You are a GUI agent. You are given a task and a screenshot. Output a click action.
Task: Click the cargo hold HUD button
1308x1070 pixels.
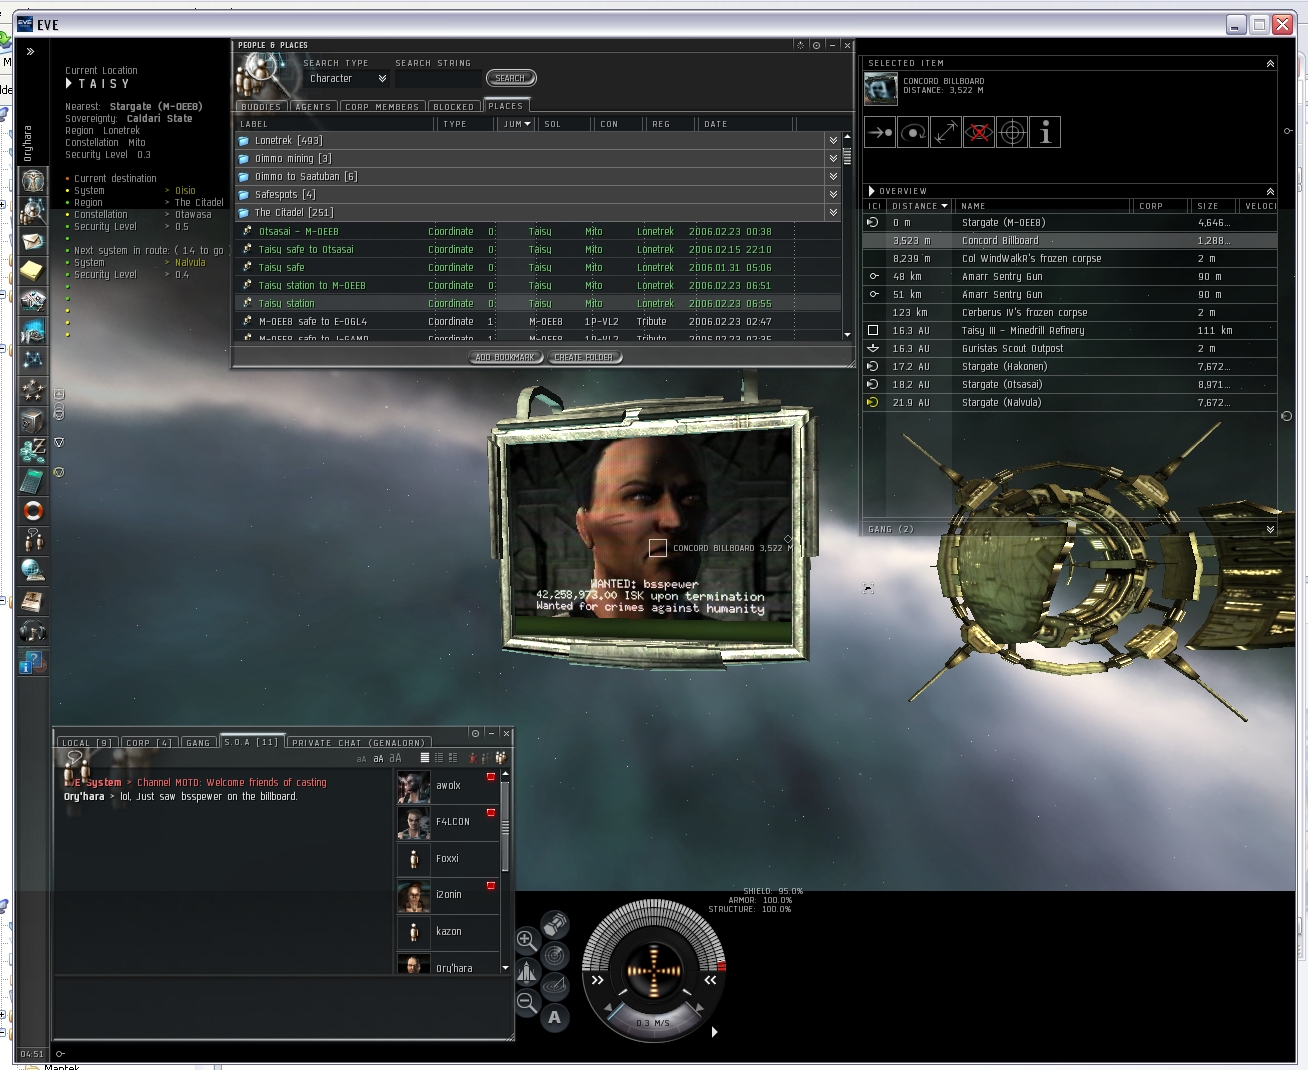[555, 924]
